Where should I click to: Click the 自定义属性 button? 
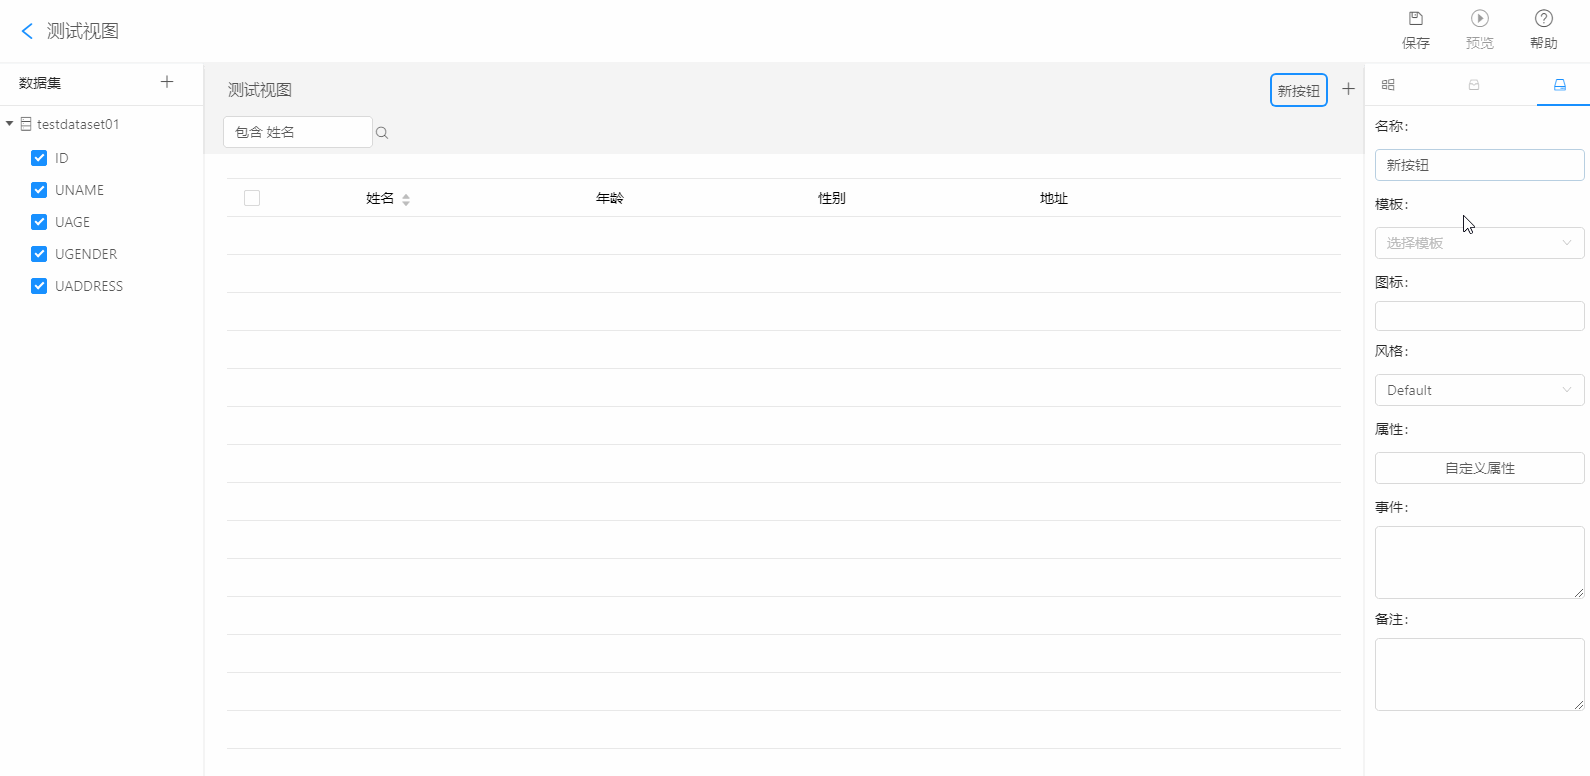(x=1480, y=468)
